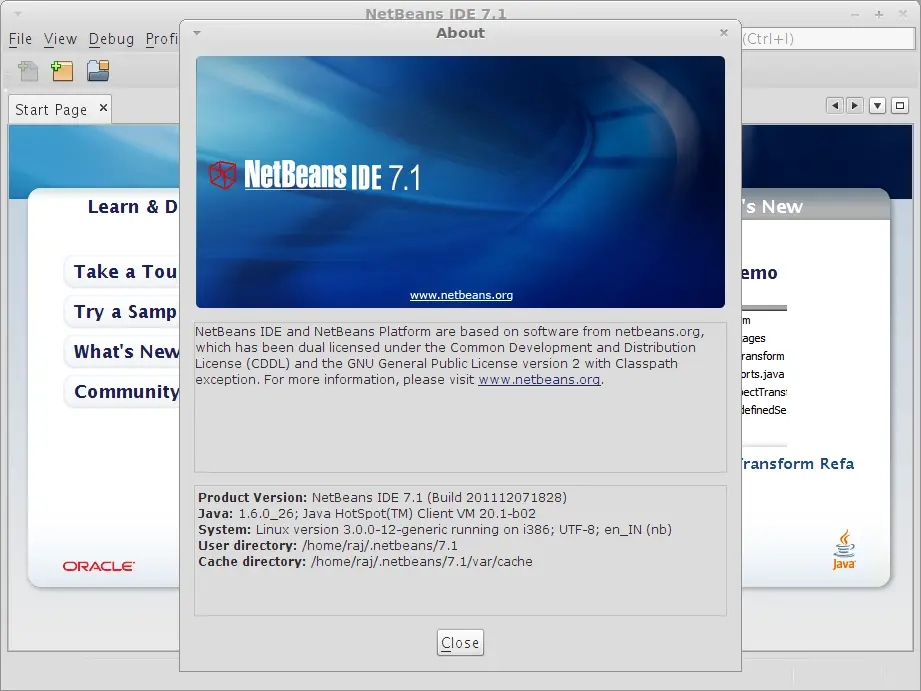The width and height of the screenshot is (921, 691).
Task: Select the Java version line text
Action: coord(367,514)
